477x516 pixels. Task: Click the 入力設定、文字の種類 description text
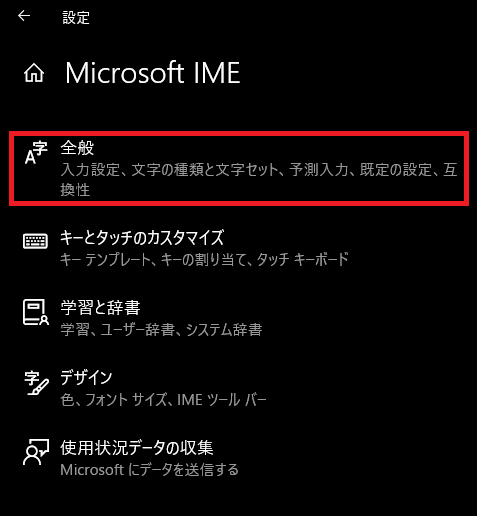(259, 180)
